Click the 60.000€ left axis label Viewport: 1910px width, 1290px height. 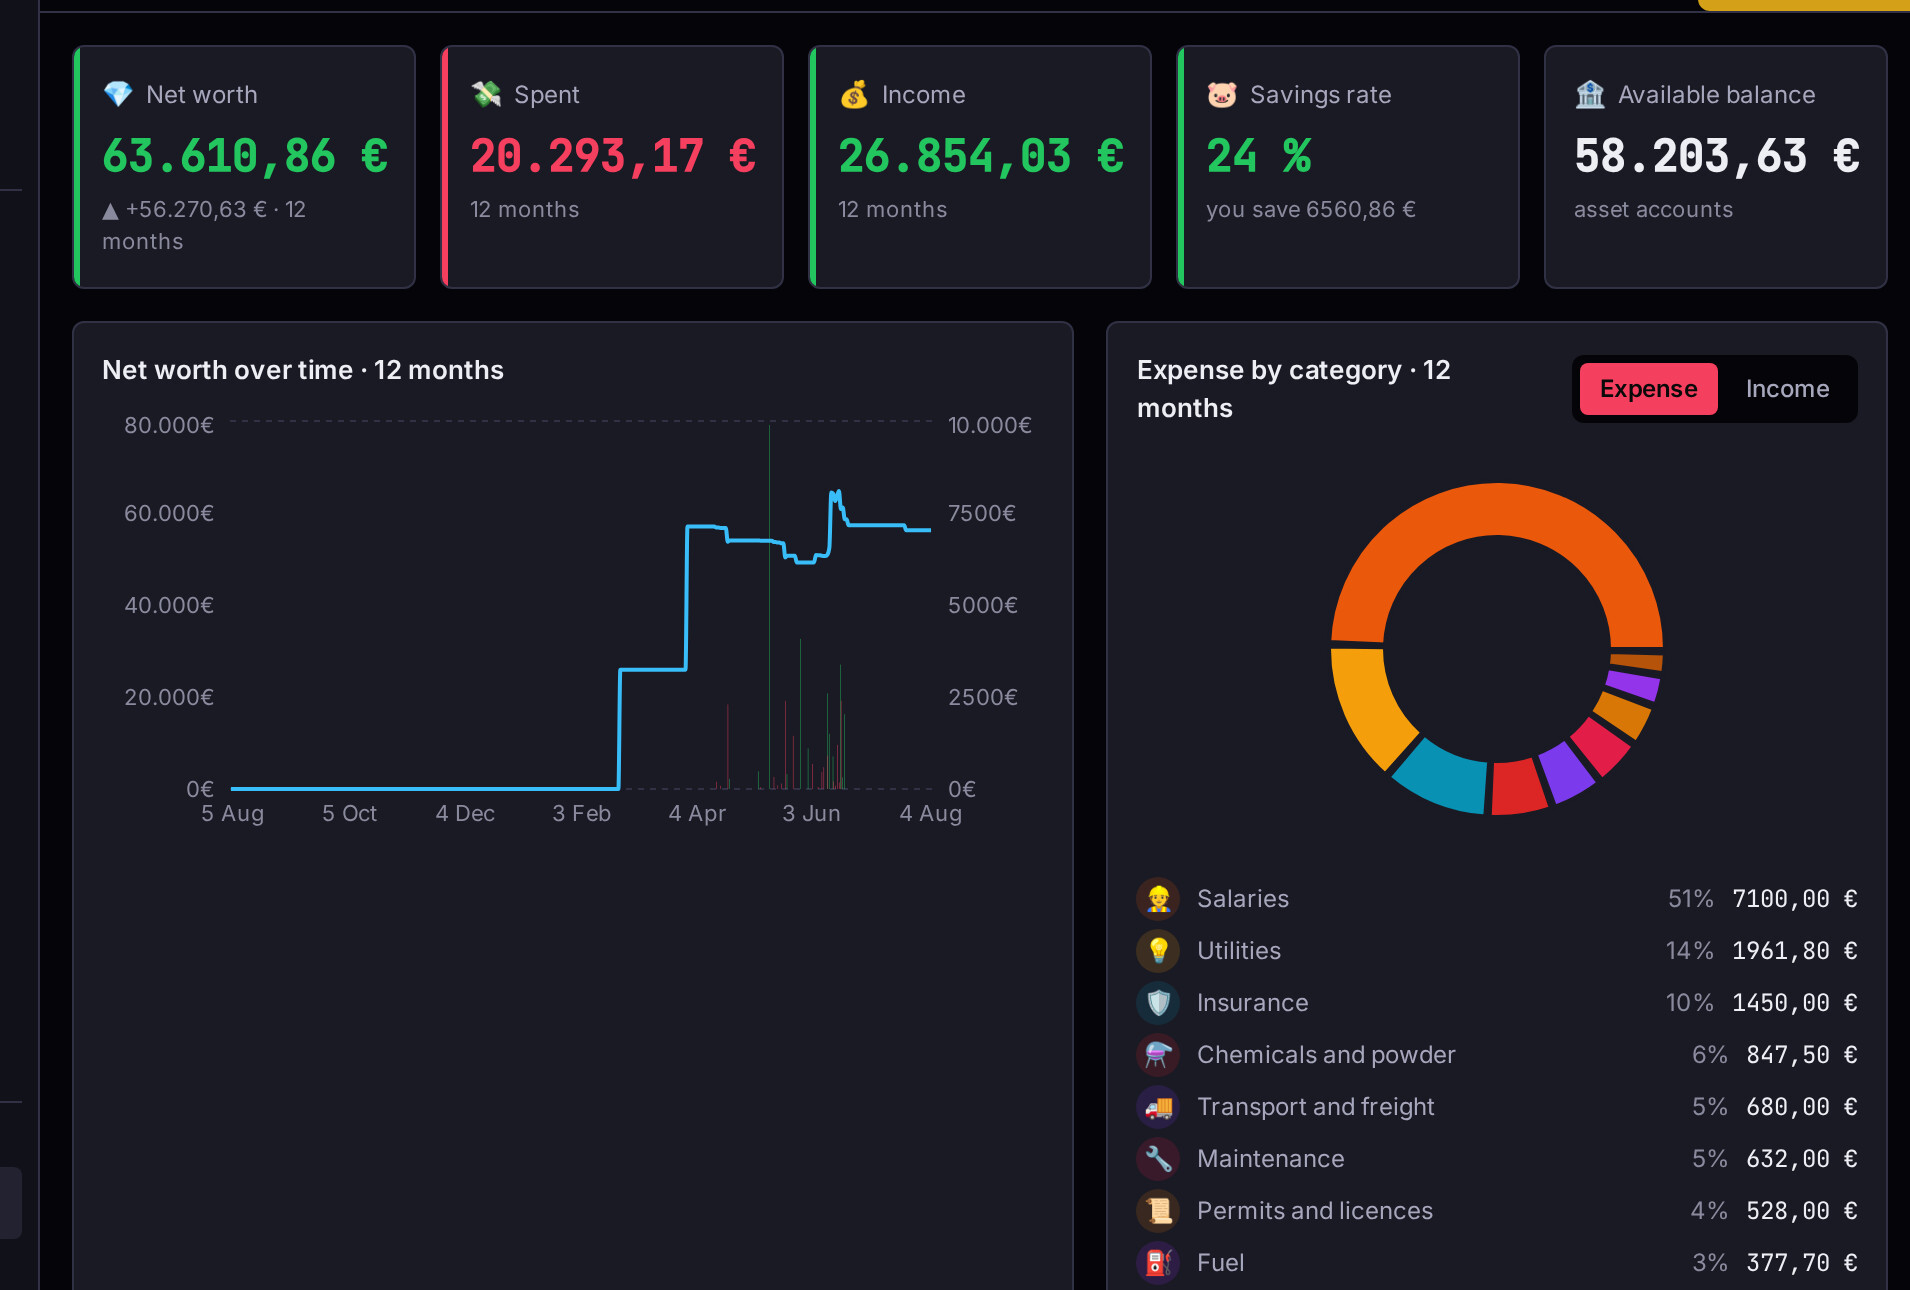click(x=169, y=513)
